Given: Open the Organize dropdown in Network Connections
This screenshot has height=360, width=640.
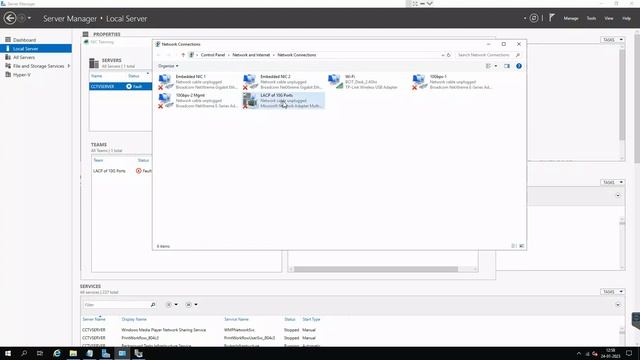Looking at the screenshot, I should (x=168, y=66).
